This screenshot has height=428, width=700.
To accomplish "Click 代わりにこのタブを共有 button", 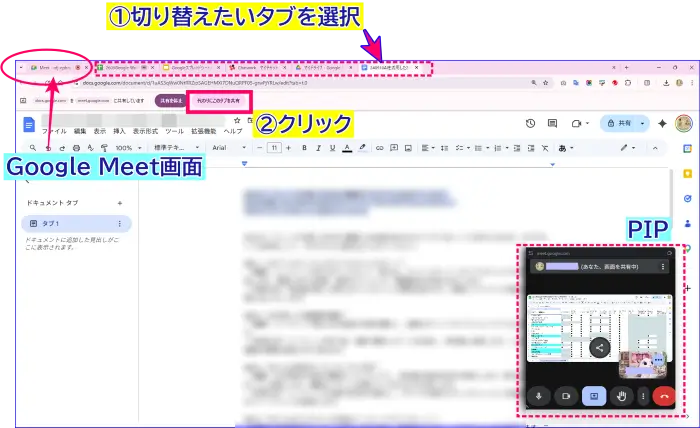I will (x=218, y=101).
